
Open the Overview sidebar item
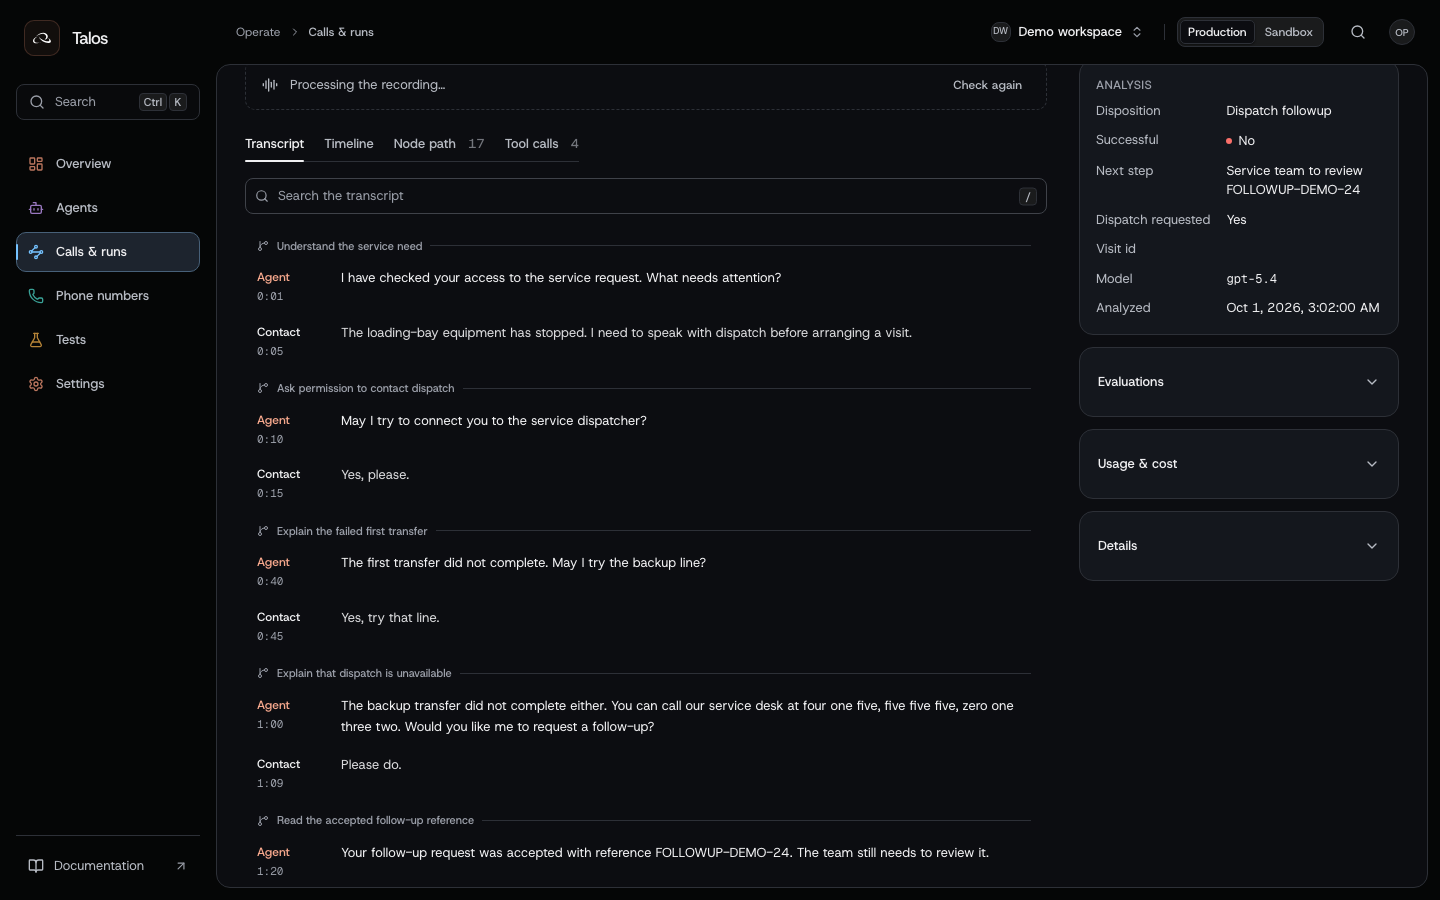pyautogui.click(x=108, y=164)
